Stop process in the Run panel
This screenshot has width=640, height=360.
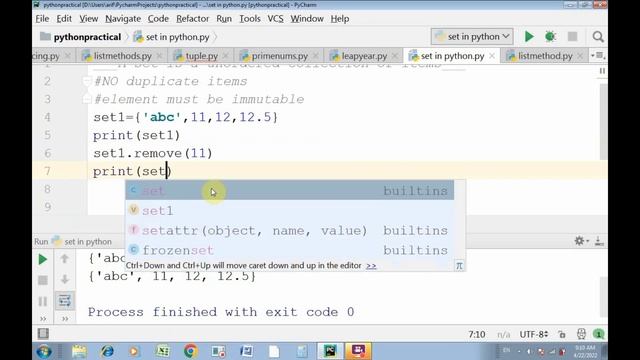42,280
